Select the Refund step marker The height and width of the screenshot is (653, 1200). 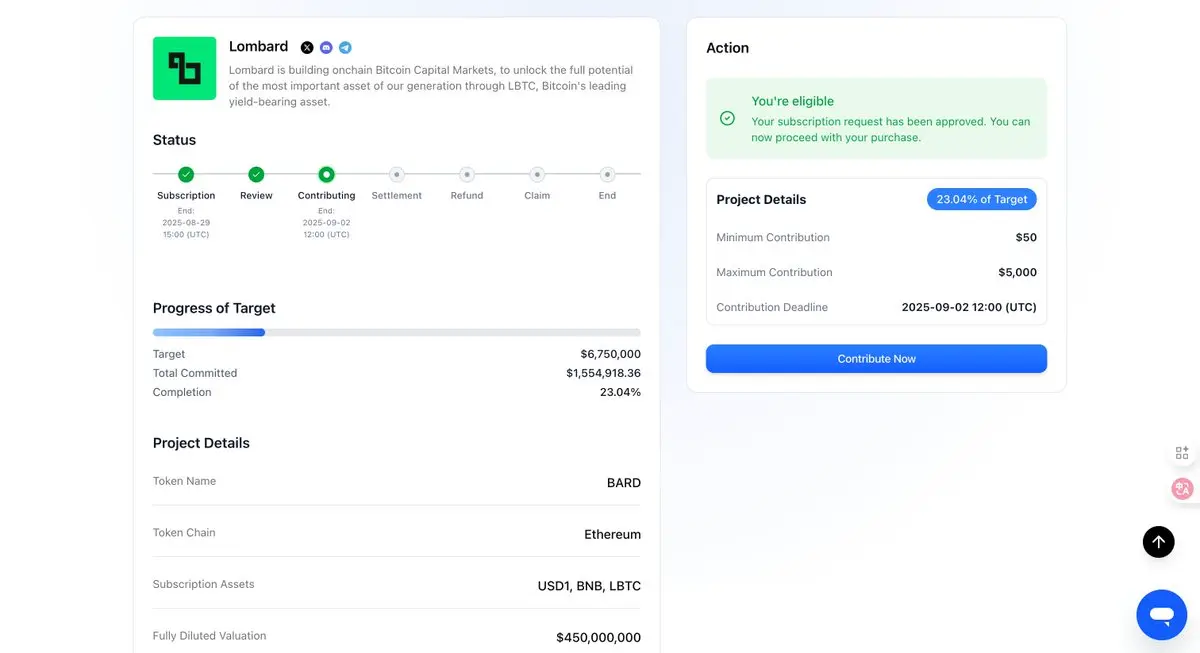coord(467,174)
